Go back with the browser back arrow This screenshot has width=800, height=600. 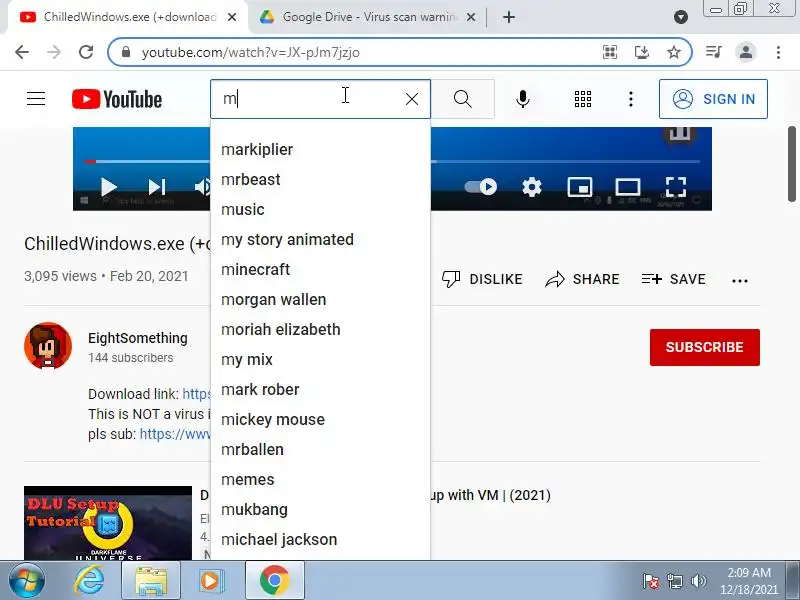pos(22,52)
